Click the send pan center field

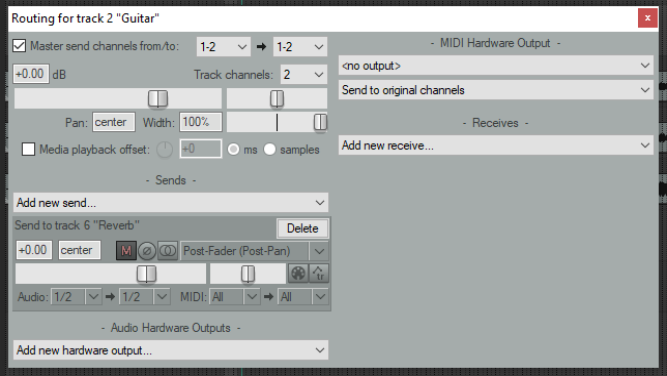click(80, 250)
